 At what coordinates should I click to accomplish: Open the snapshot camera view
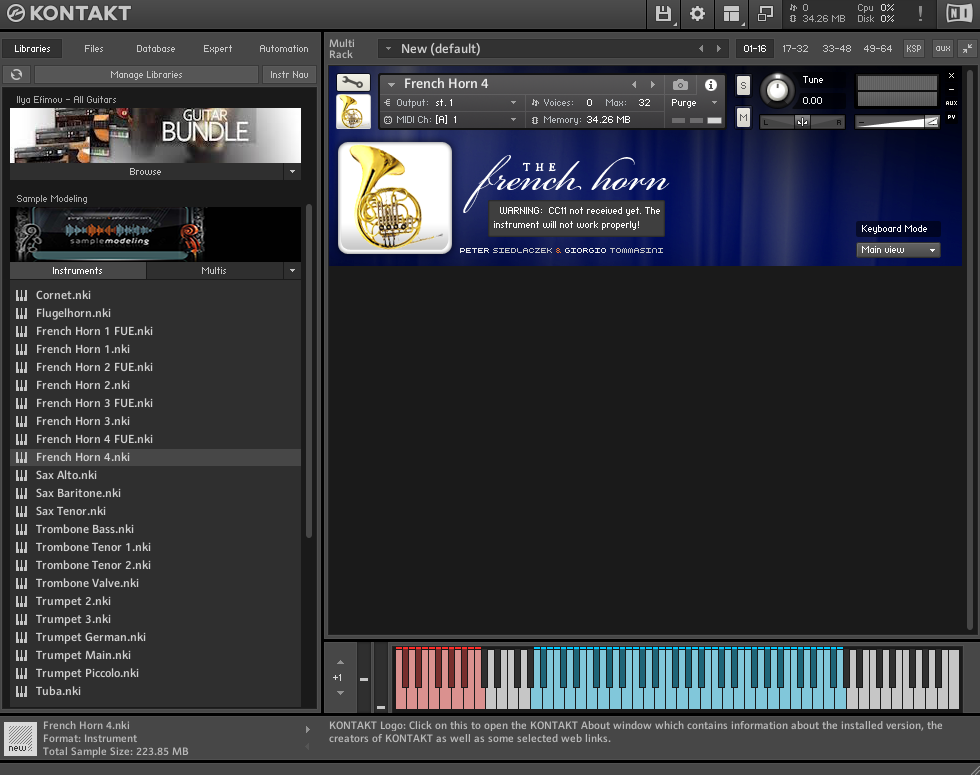pyautogui.click(x=680, y=84)
